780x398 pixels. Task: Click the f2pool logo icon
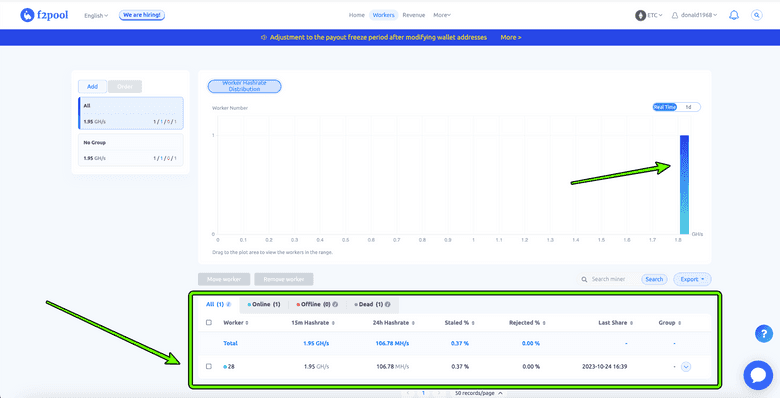pos(27,15)
